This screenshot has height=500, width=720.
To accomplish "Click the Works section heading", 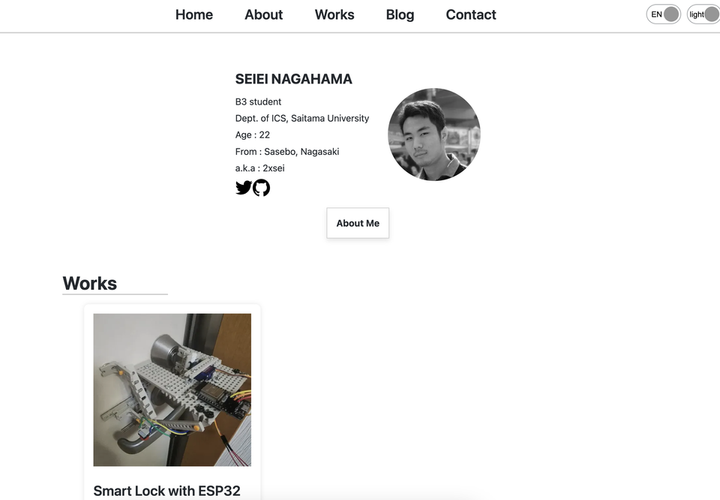I will [90, 283].
